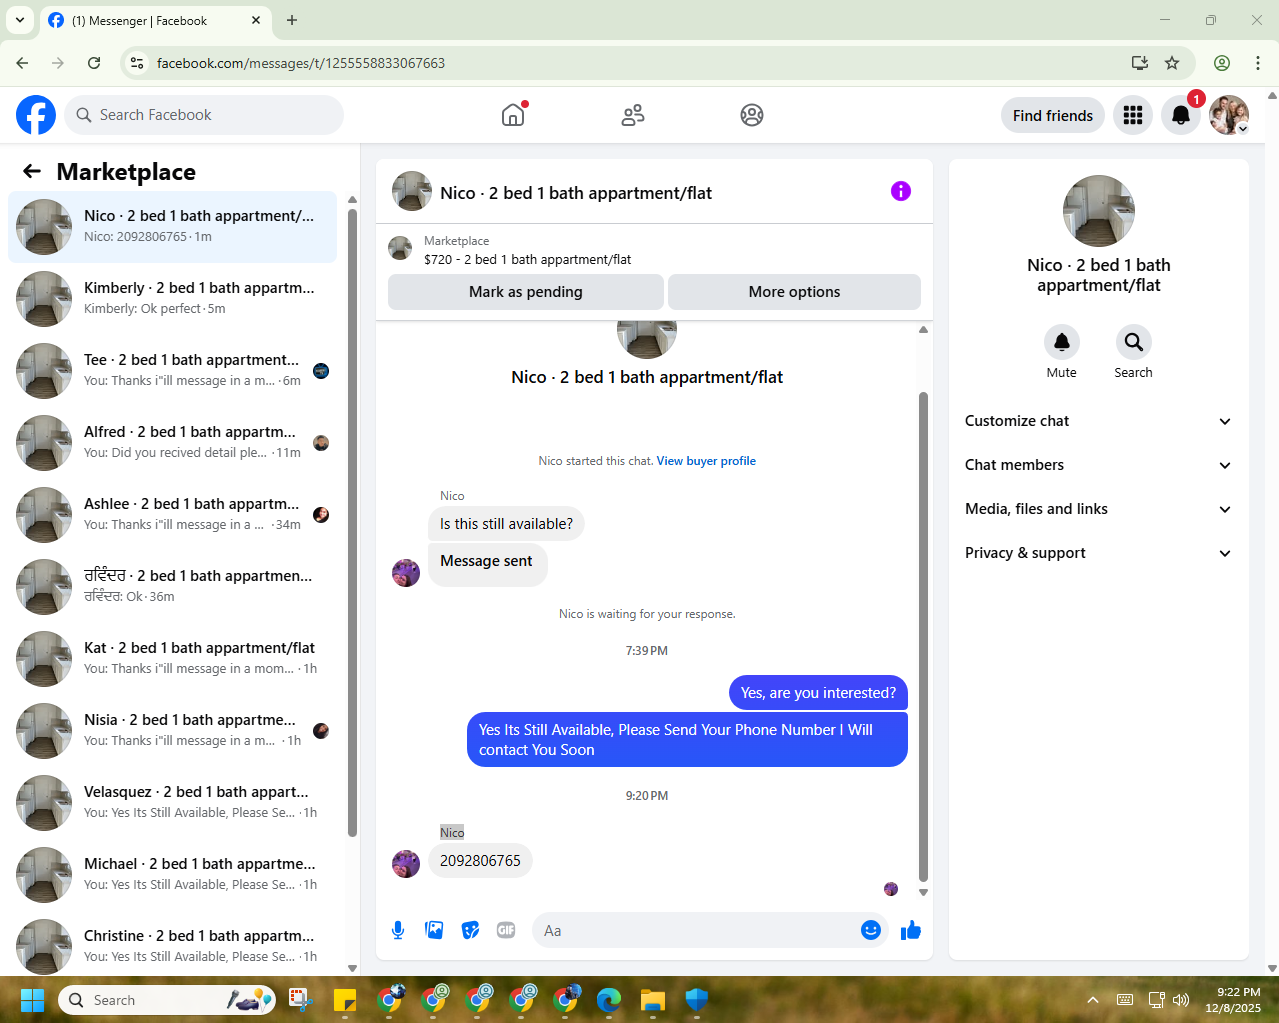Go to the Home feed icon
Image resolution: width=1279 pixels, height=1023 pixels.
tap(513, 115)
